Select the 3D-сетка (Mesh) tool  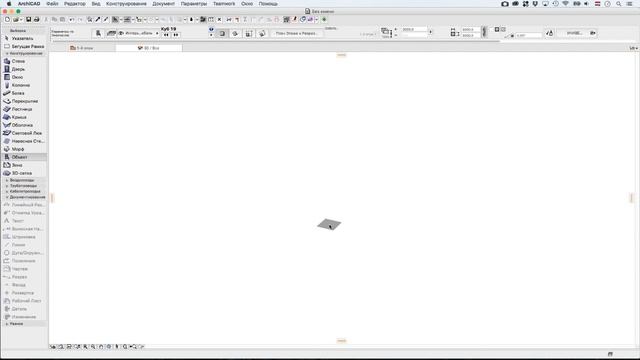24,173
